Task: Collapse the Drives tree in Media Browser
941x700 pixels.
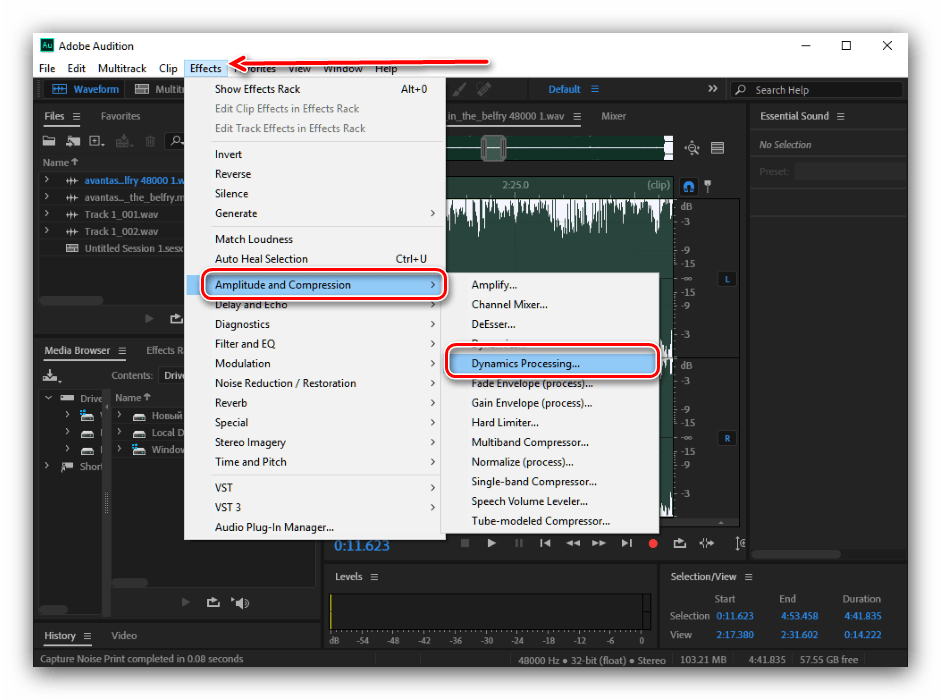Action: 47,398
